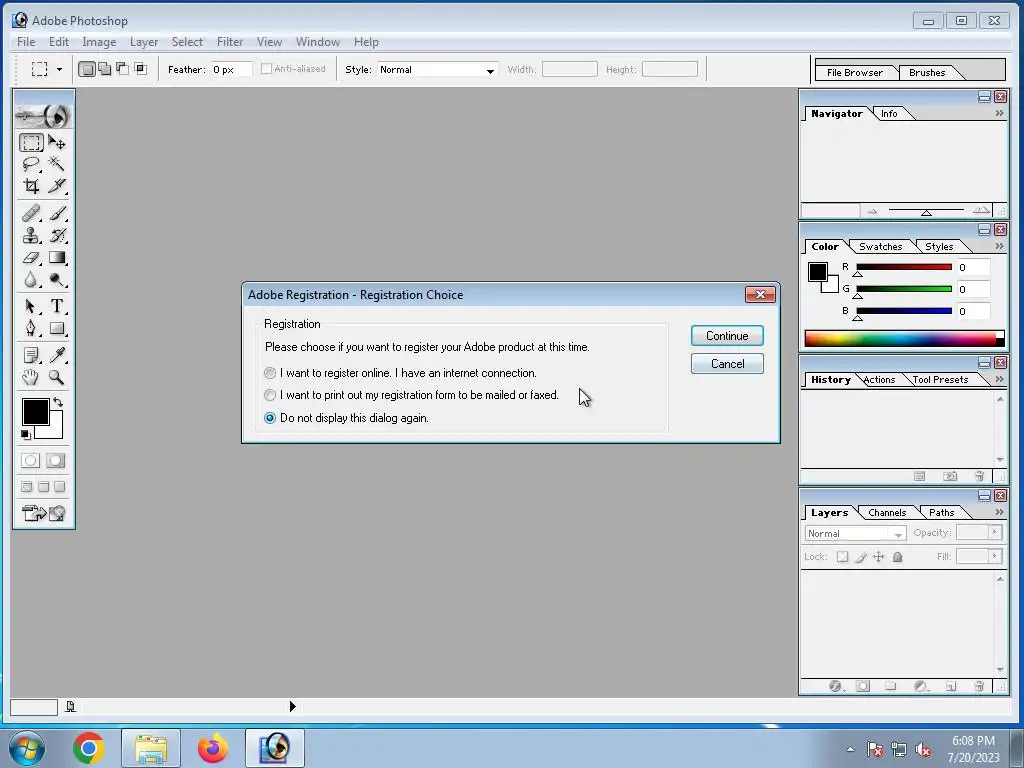Image resolution: width=1024 pixels, height=768 pixels.
Task: Open the Layers palette options menu
Action: tap(999, 513)
